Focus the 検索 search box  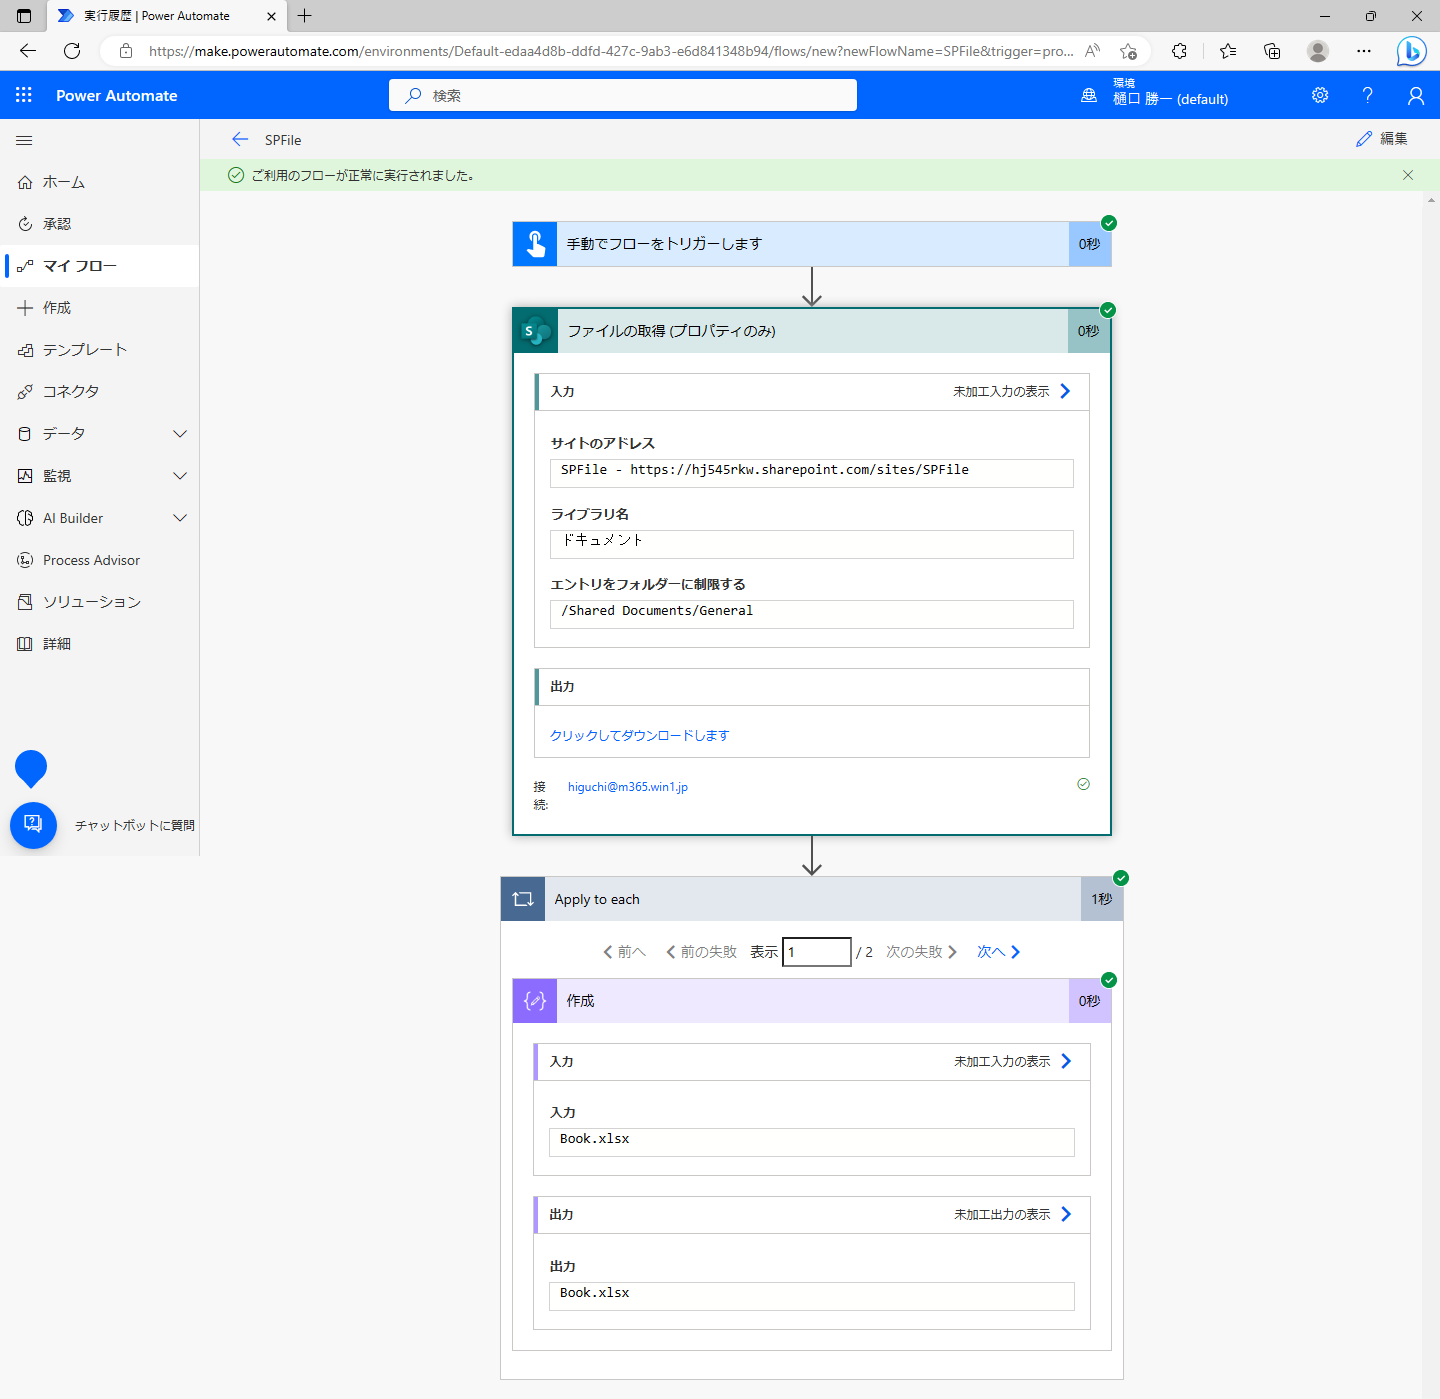pos(623,95)
